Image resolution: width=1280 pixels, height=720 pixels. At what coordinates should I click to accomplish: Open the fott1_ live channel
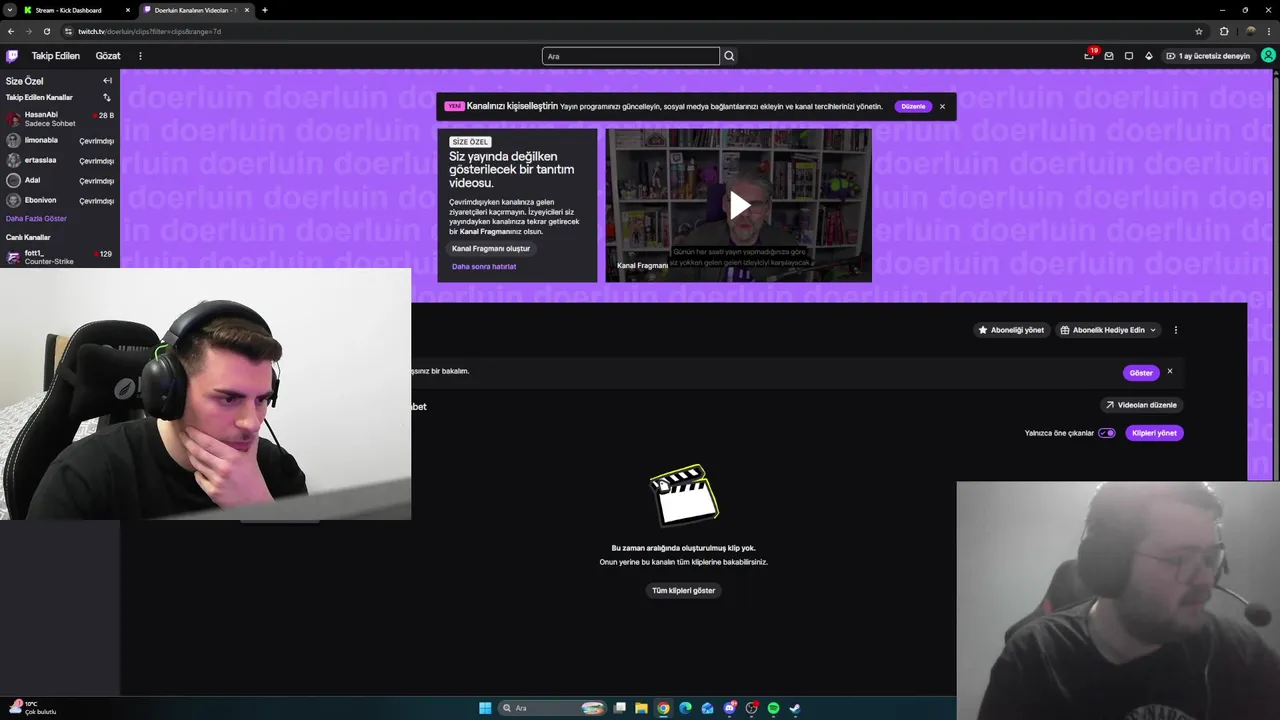[x=60, y=257]
